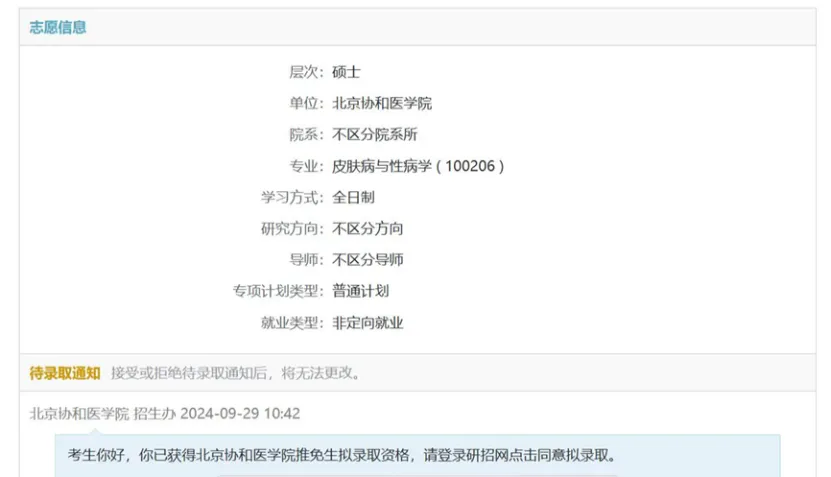The height and width of the screenshot is (477, 831).
Task: Click the 就业类型 field label
Action: coord(292,323)
